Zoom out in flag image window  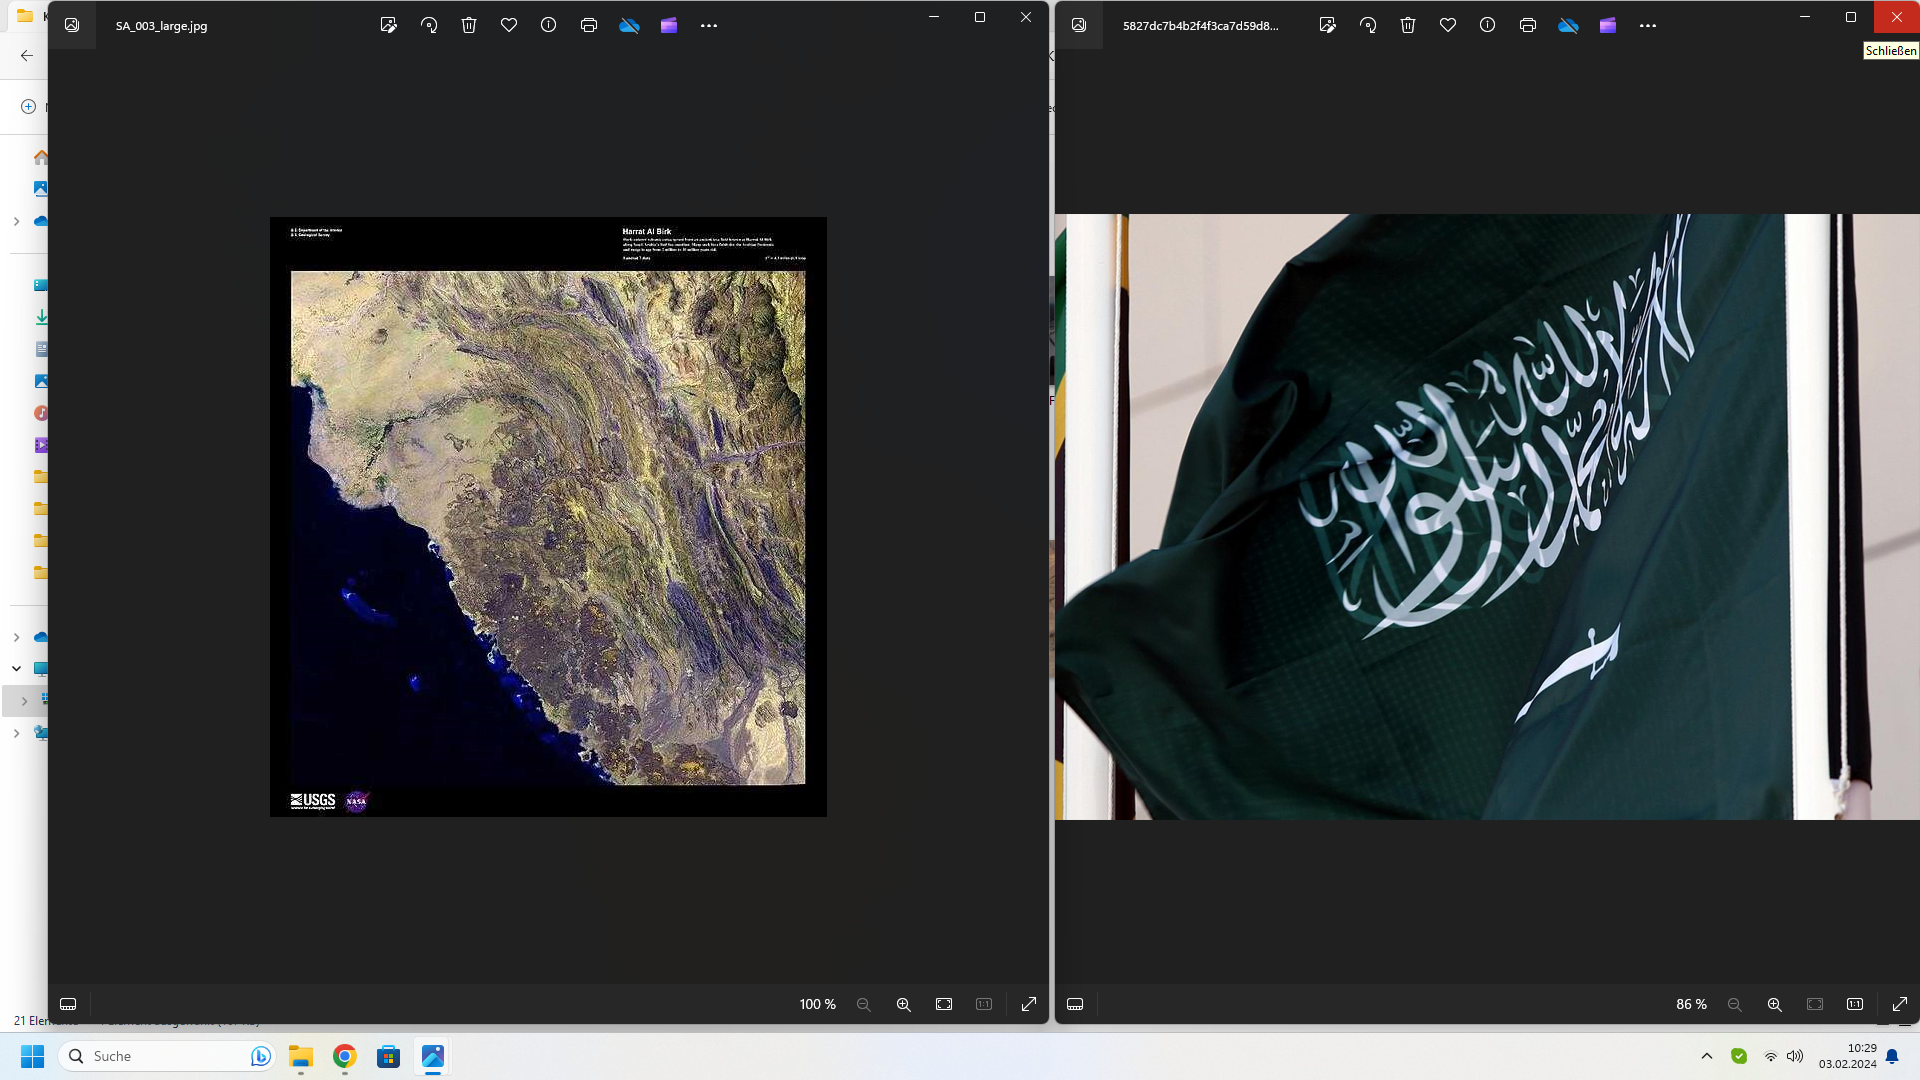pyautogui.click(x=1735, y=1004)
